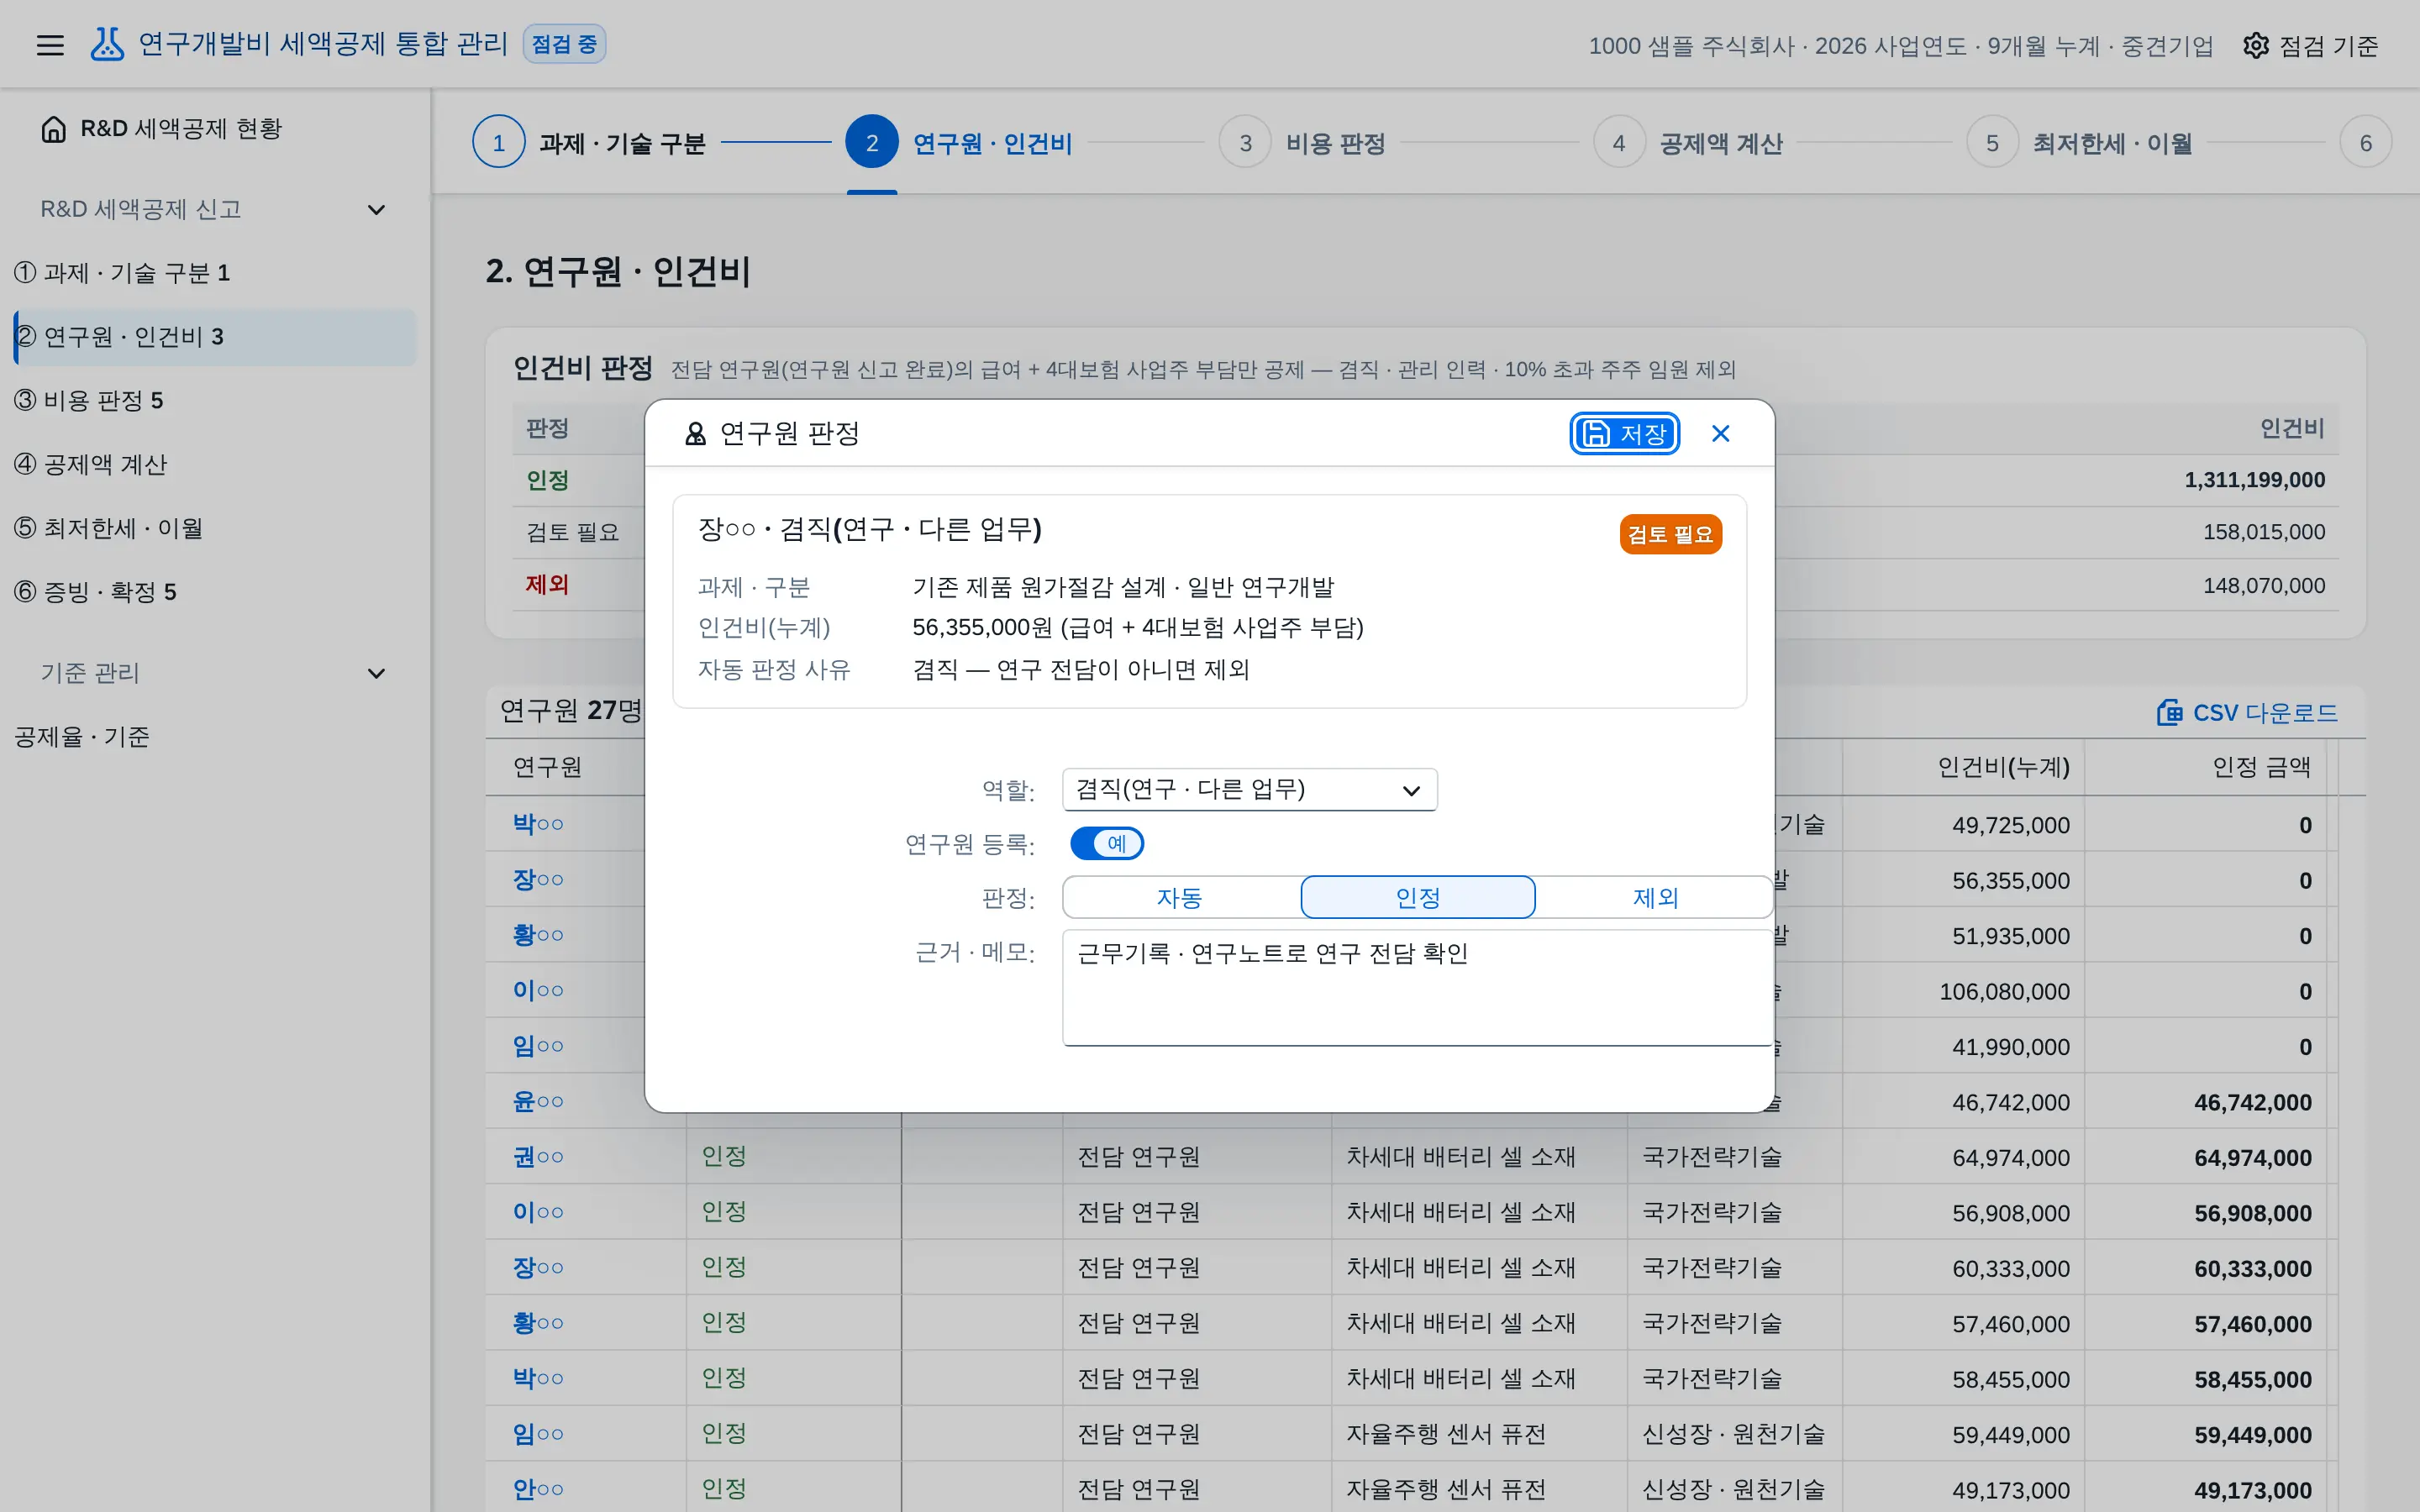Go to step 3 비용 판정
2420x1512 pixels.
[x=1303, y=143]
